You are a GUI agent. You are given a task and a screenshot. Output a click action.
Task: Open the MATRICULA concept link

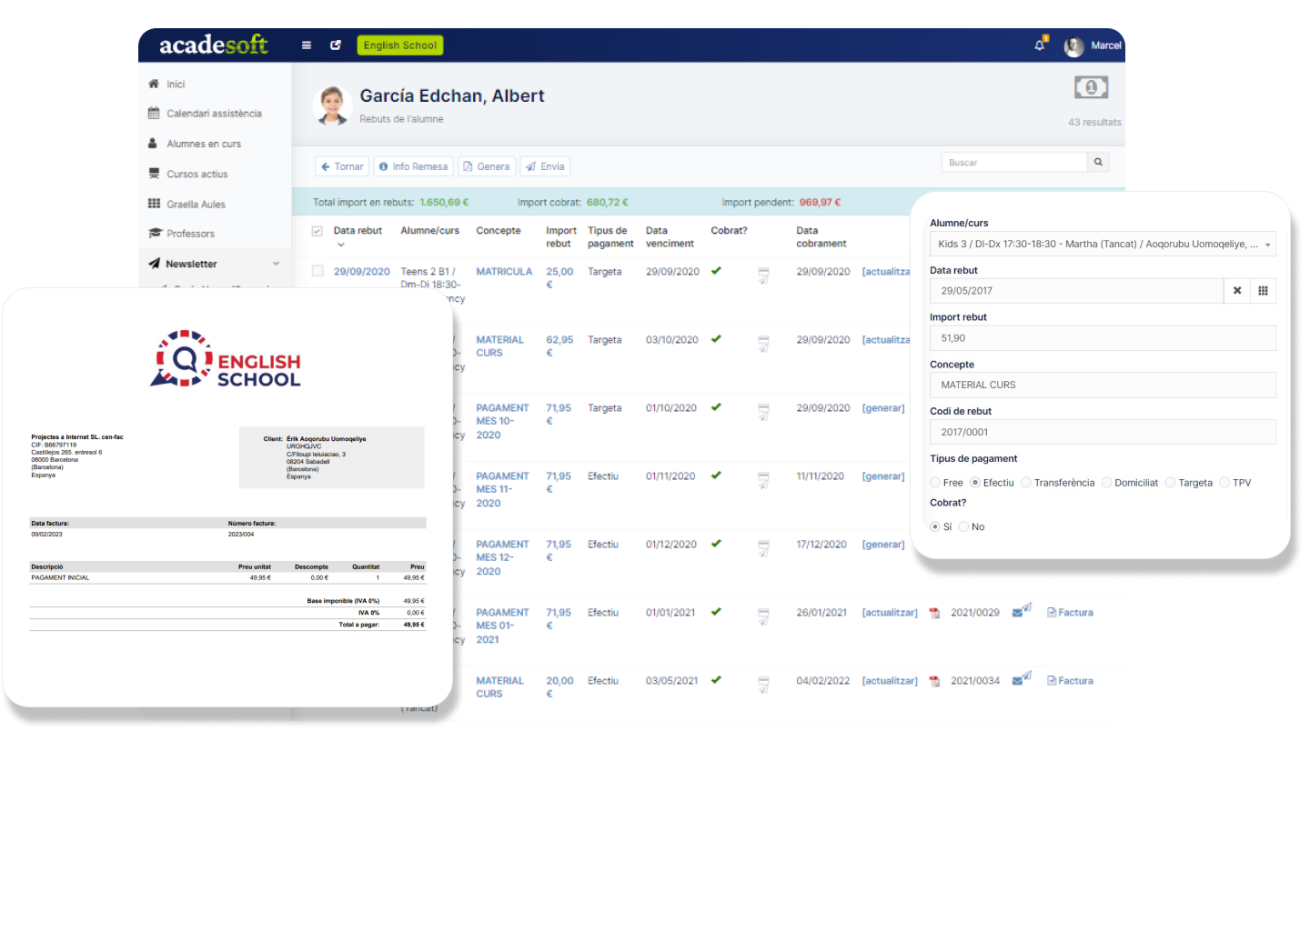pos(504,272)
